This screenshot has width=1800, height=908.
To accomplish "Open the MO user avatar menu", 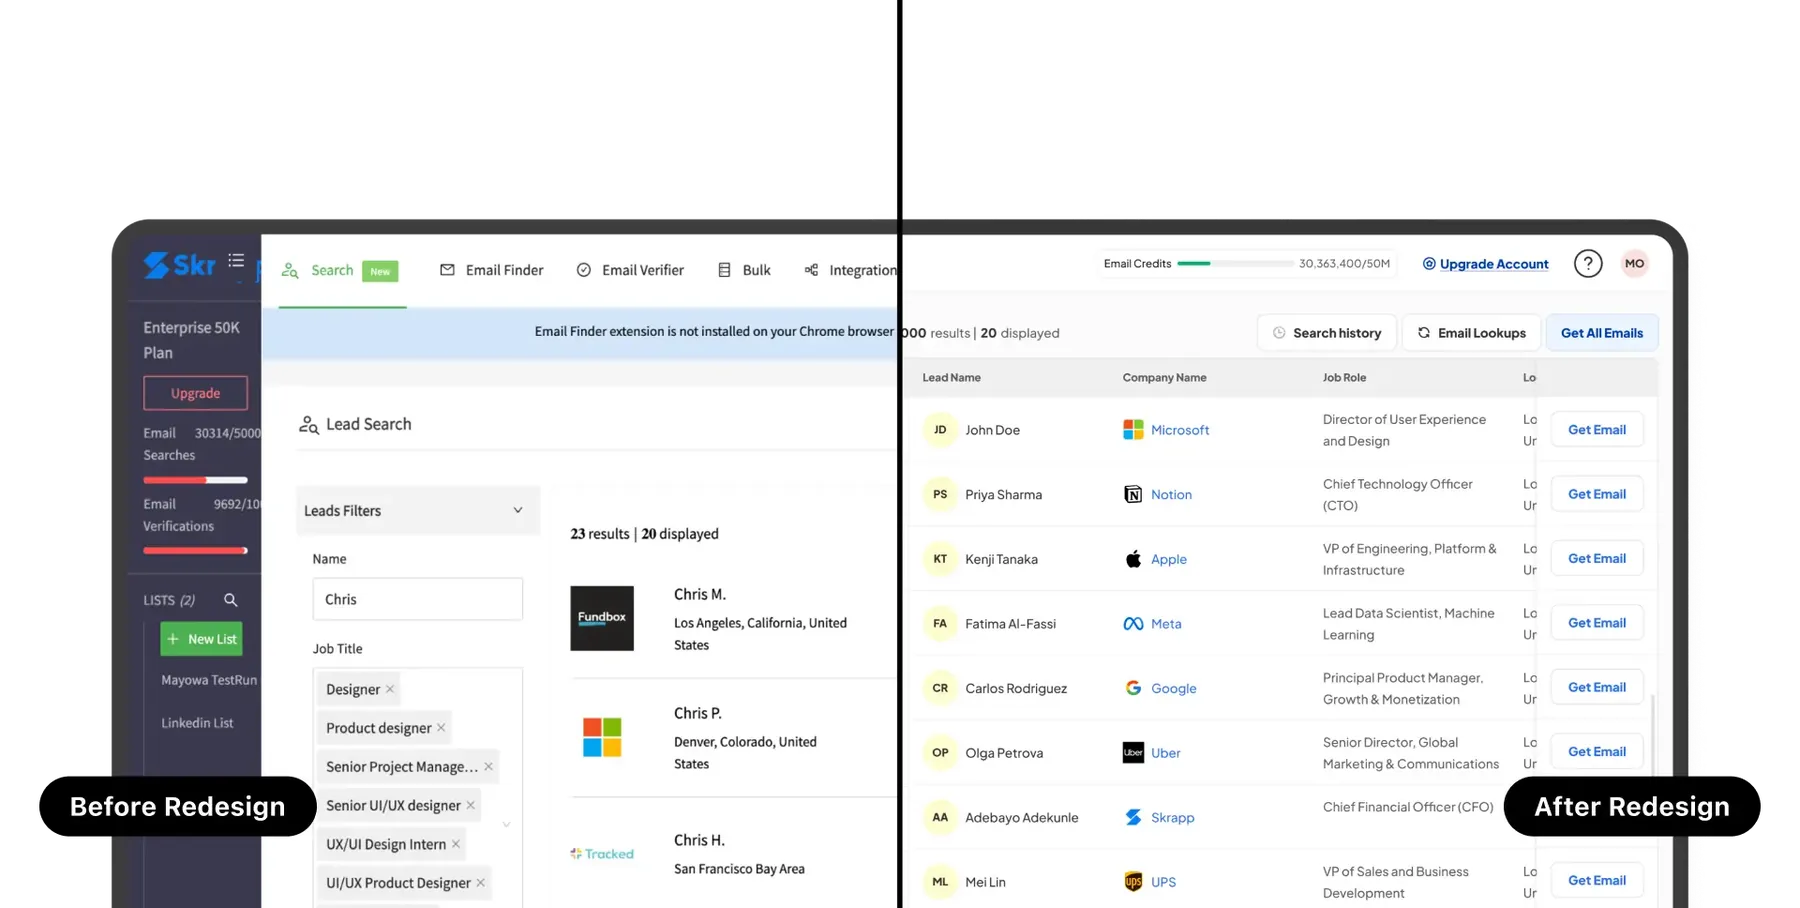I will pos(1634,264).
